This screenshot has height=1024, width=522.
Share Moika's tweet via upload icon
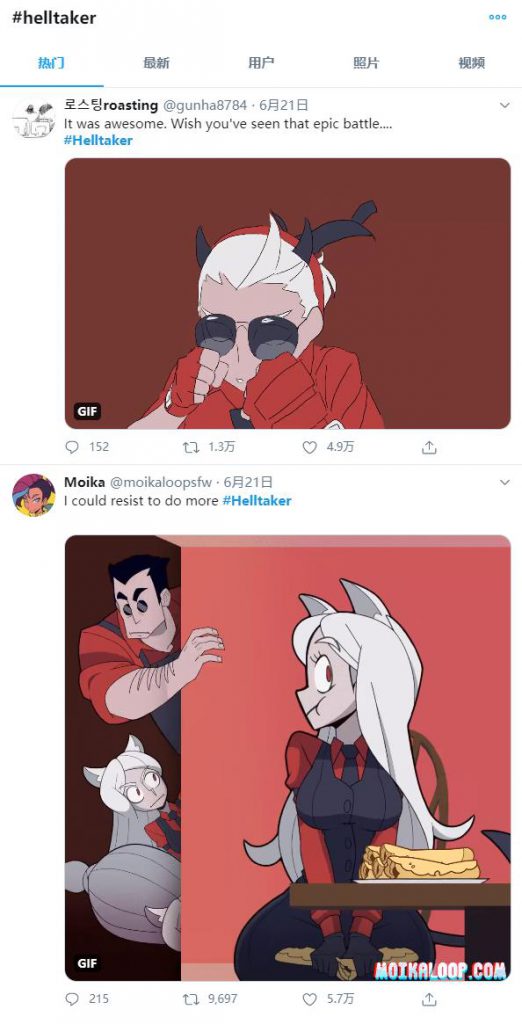[x=429, y=999]
